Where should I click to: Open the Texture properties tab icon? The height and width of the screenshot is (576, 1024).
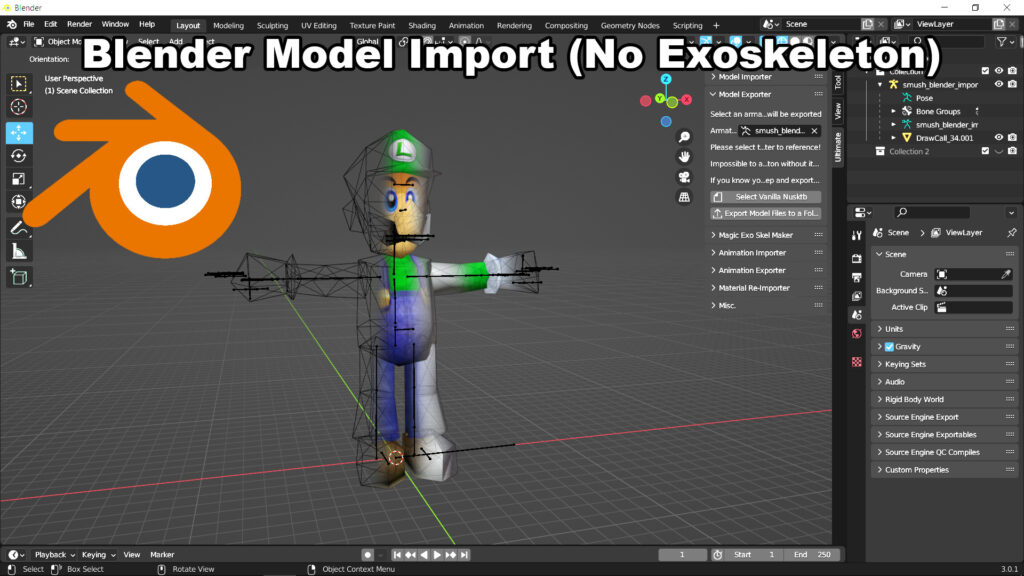point(857,362)
